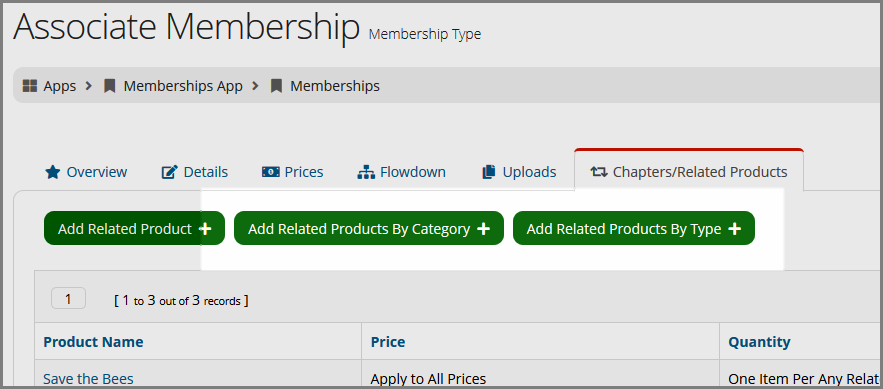Open the Overview tab
This screenshot has width=883, height=389.
point(86,172)
